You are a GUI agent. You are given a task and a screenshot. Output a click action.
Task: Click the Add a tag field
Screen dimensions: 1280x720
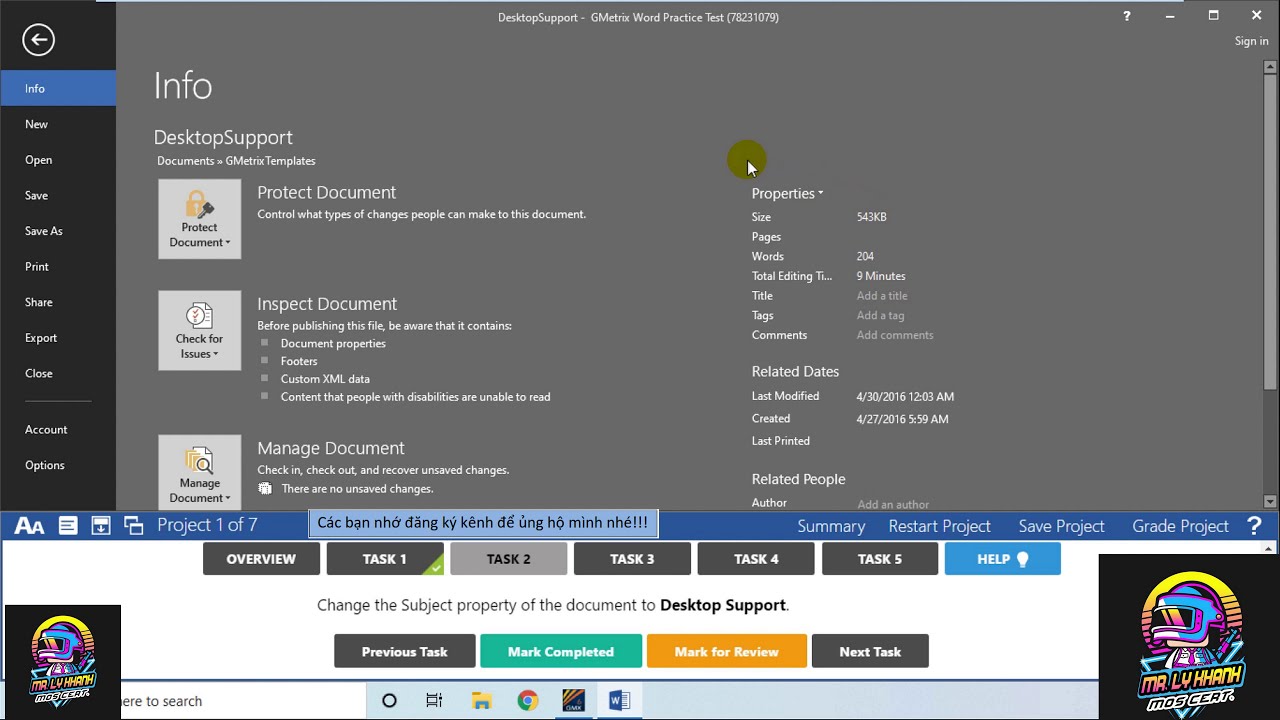(880, 315)
